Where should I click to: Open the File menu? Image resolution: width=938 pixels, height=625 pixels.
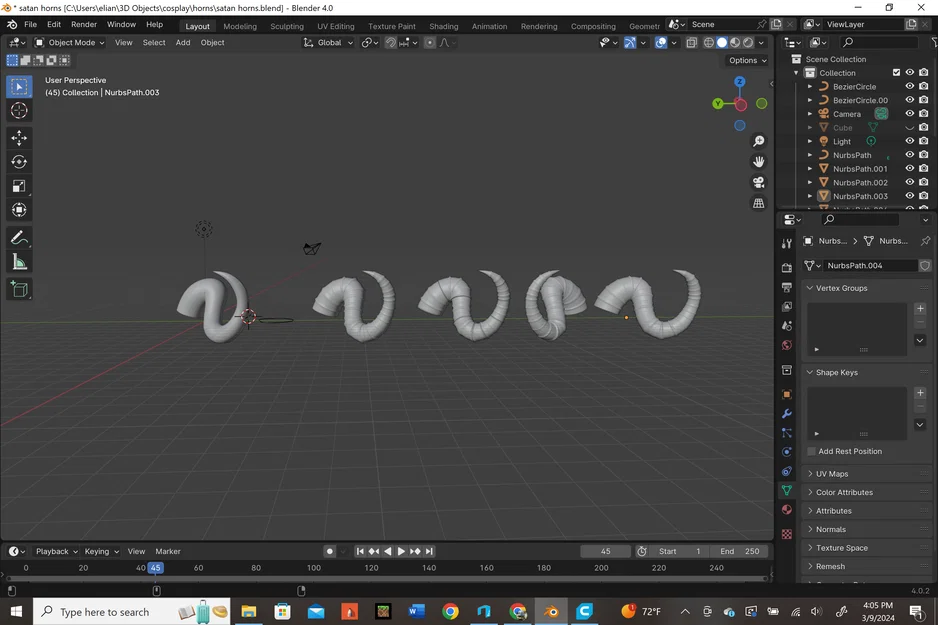click(31, 25)
